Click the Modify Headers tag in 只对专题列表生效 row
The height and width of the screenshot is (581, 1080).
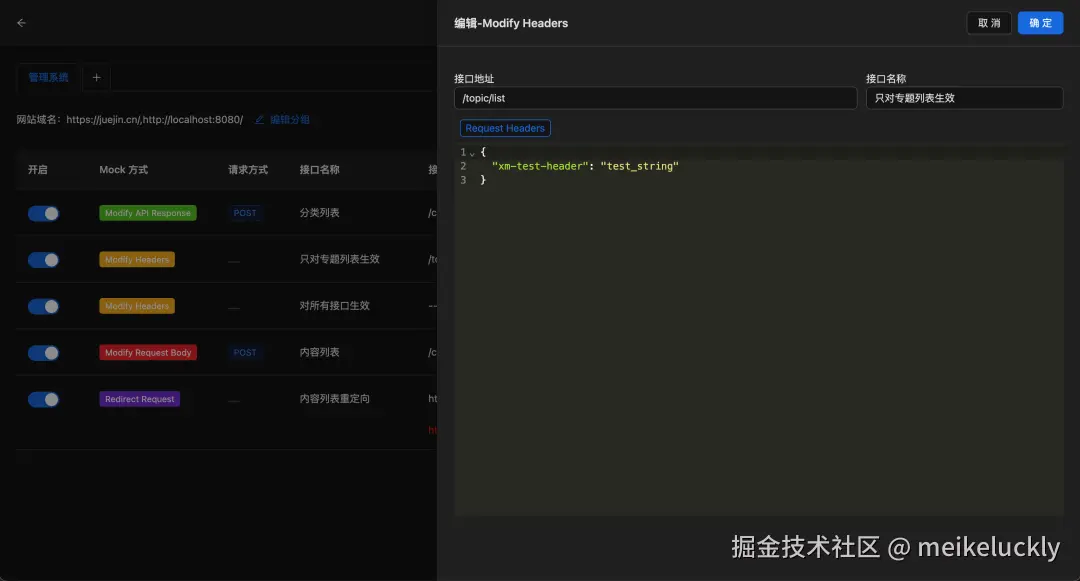coord(137,260)
